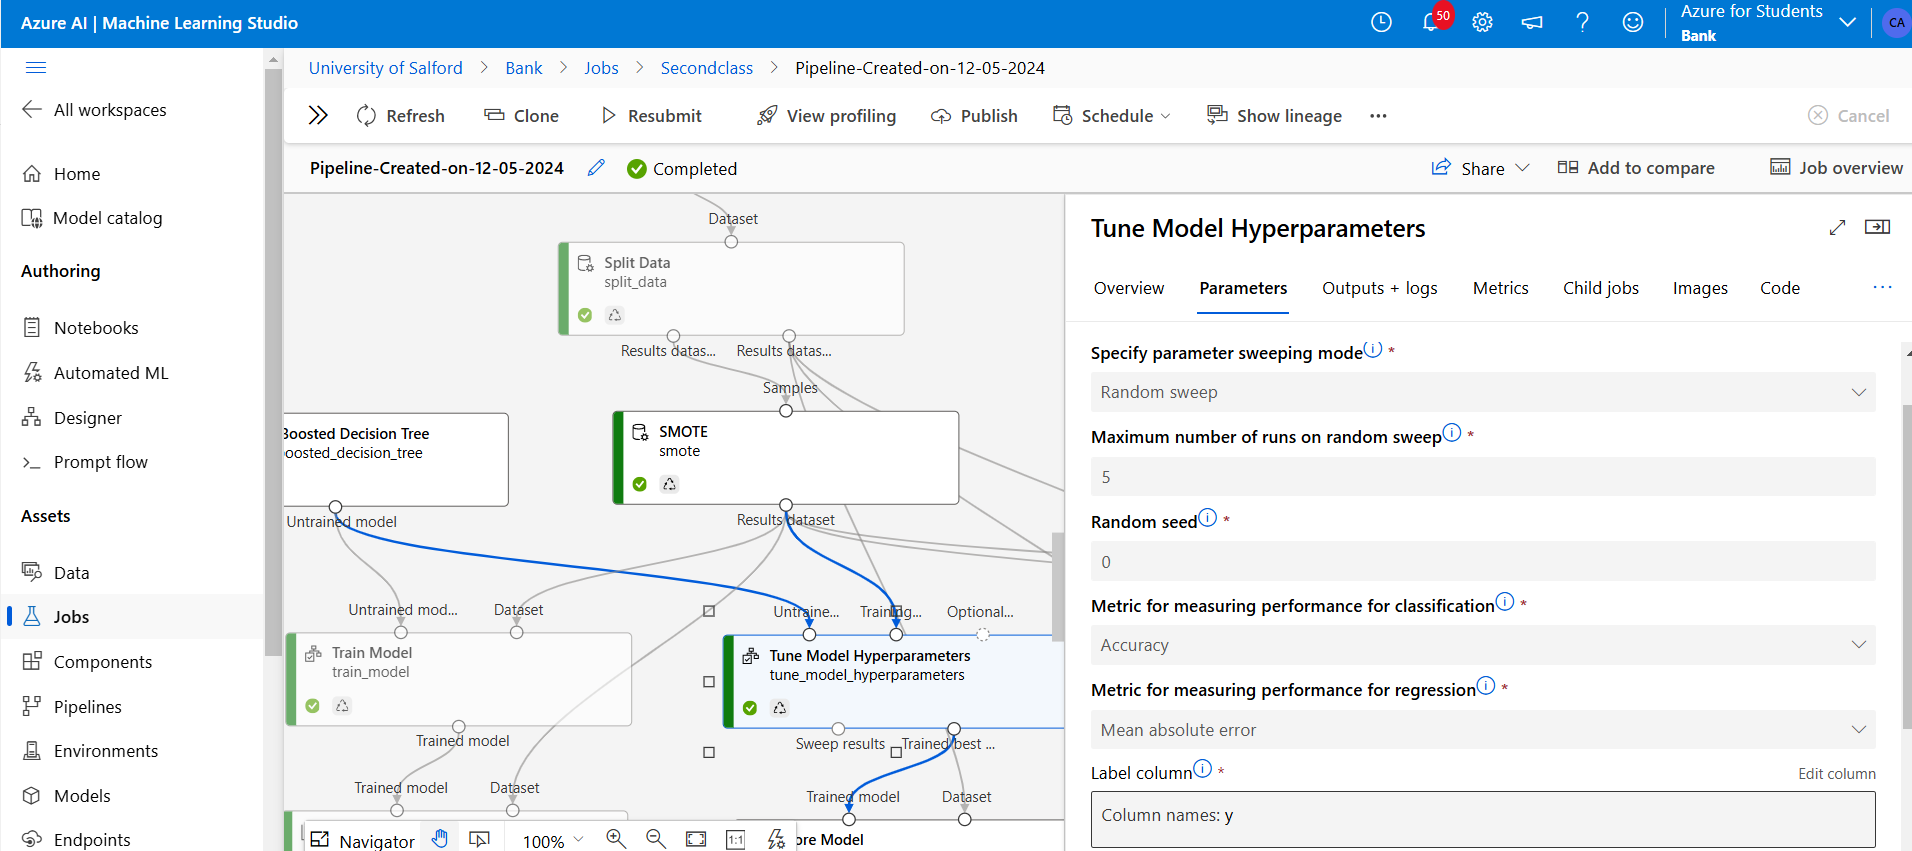Expand Tune Model Hyperparameters panel to full view
Viewport: 1912px width, 851px height.
[x=1837, y=228]
